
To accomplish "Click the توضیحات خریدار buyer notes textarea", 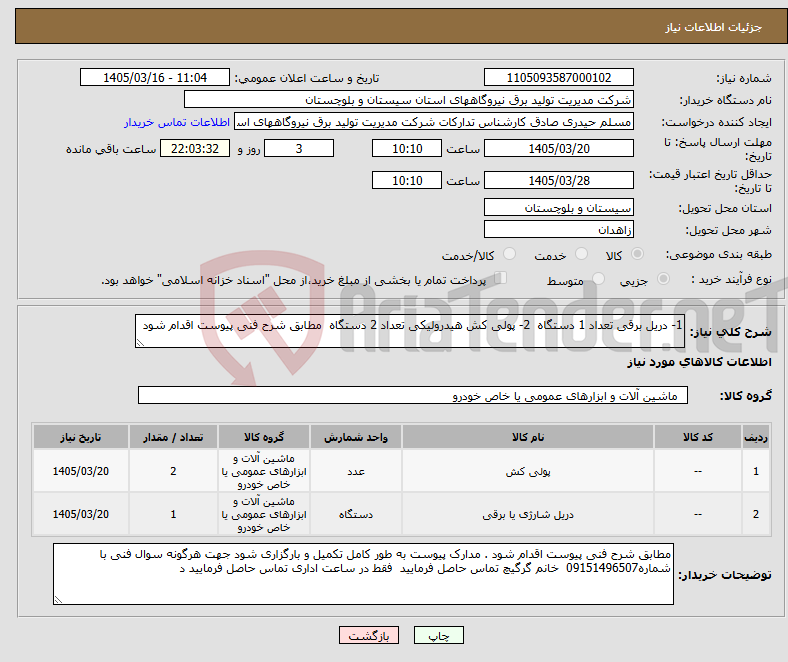I will point(363,574).
